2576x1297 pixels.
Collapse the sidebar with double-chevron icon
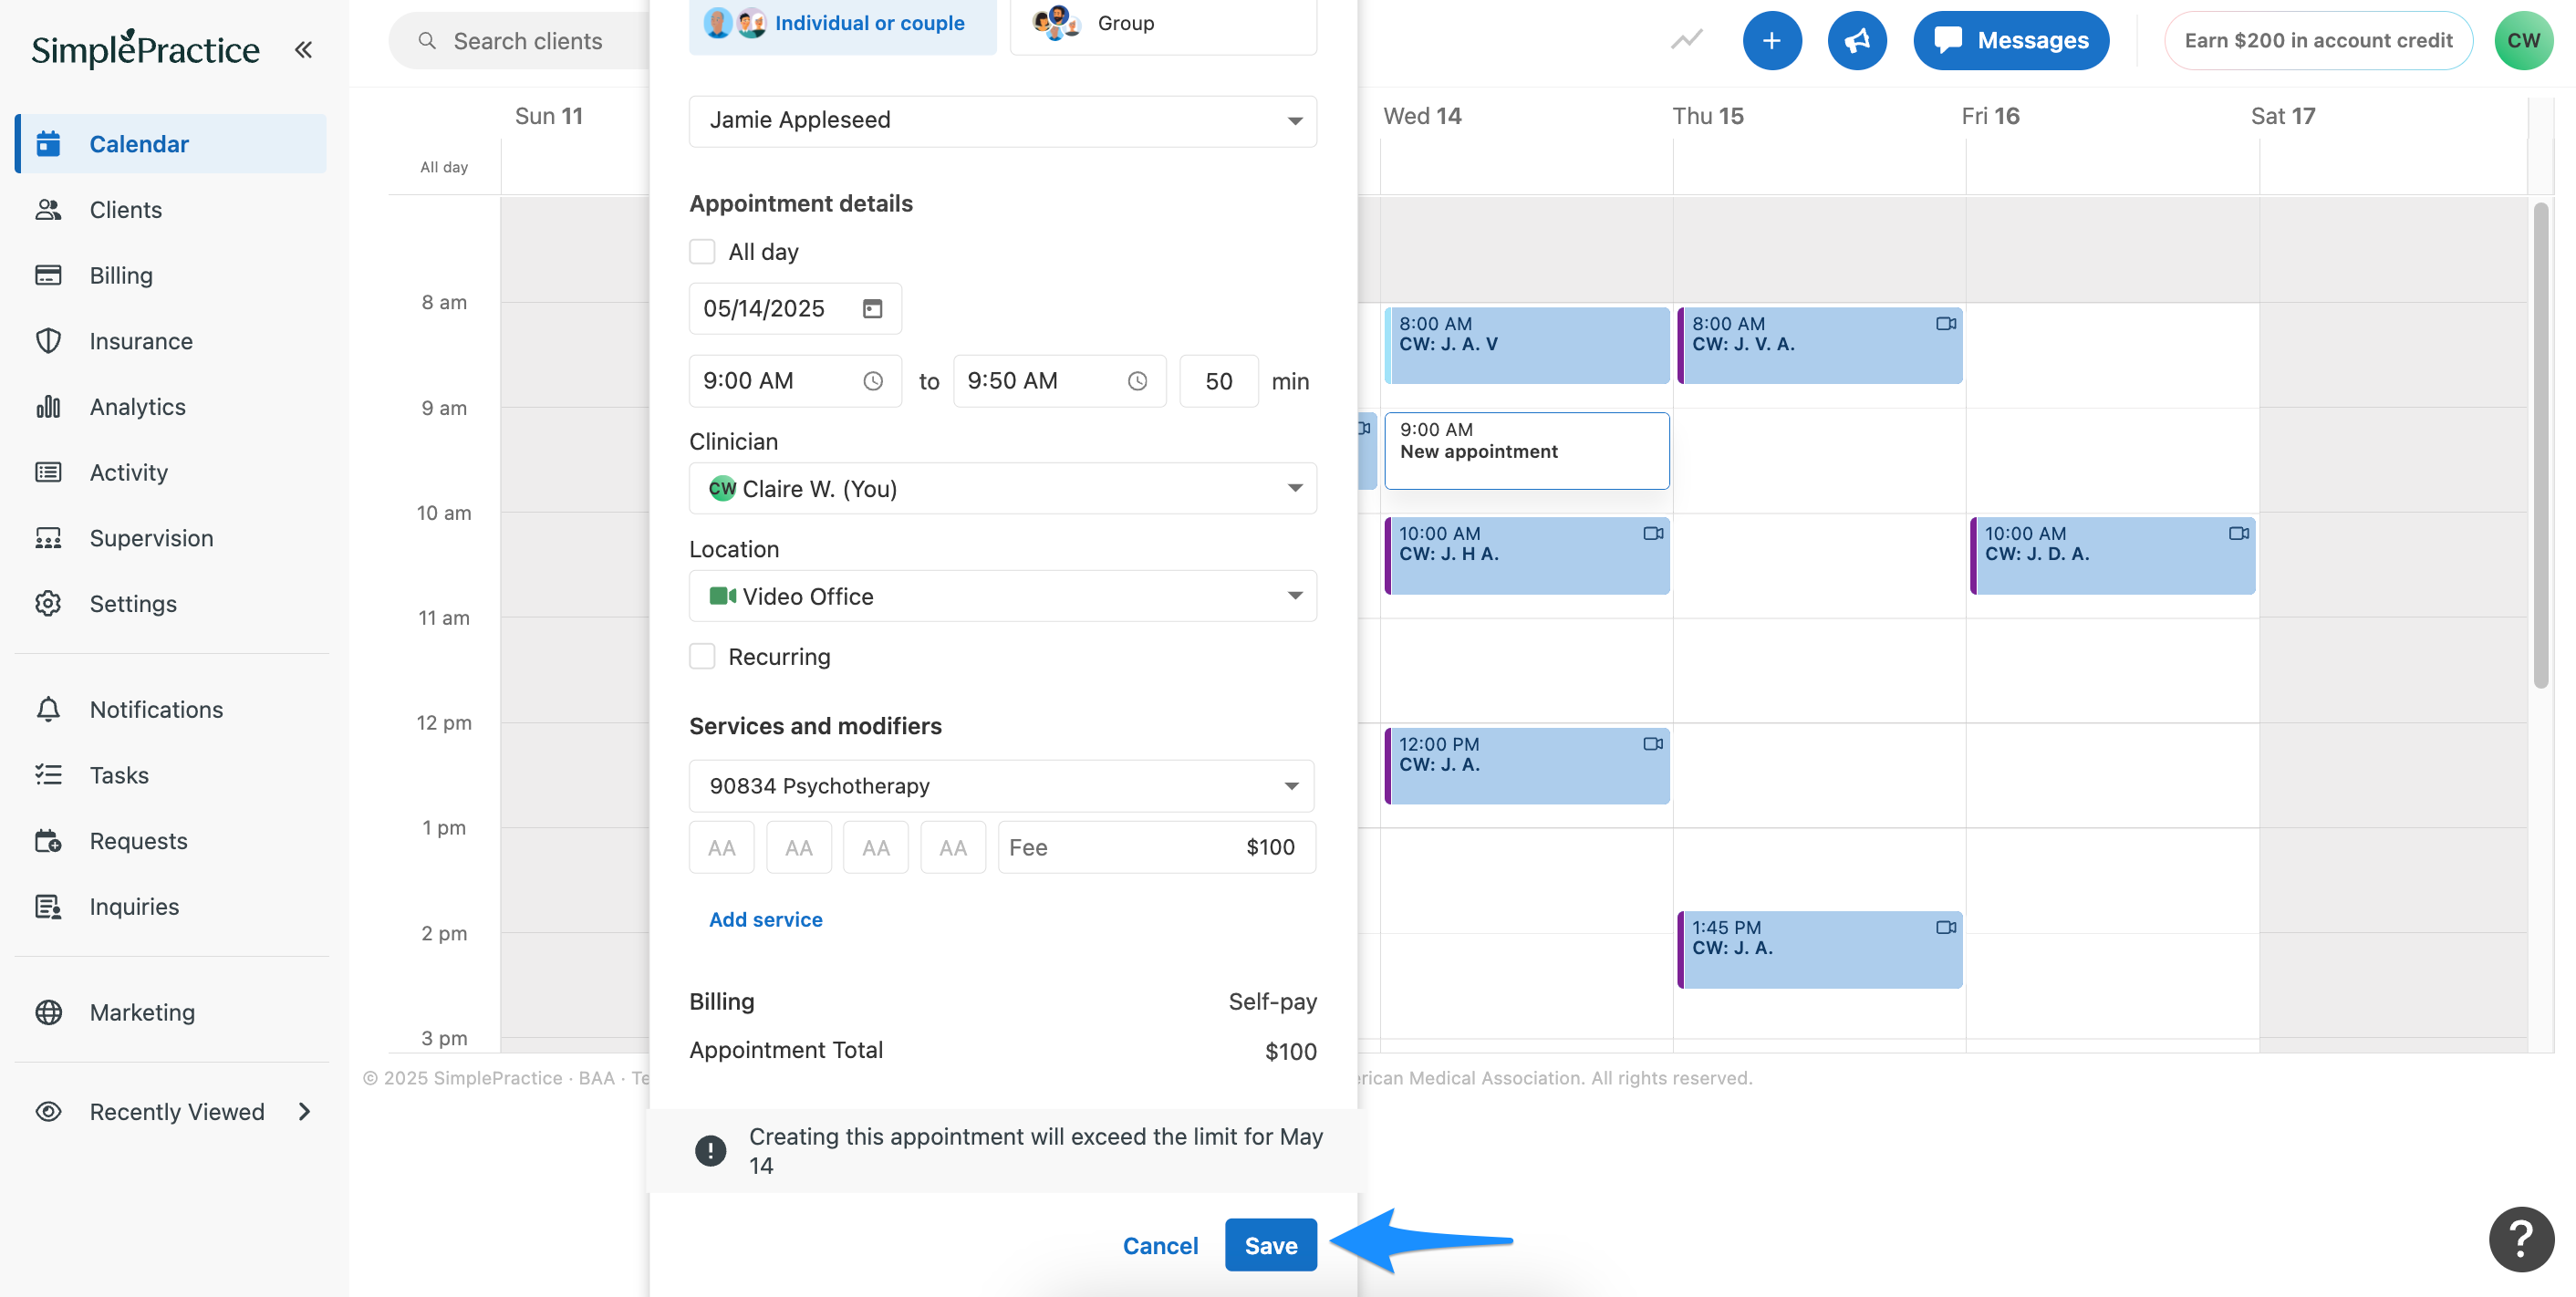coord(303,49)
